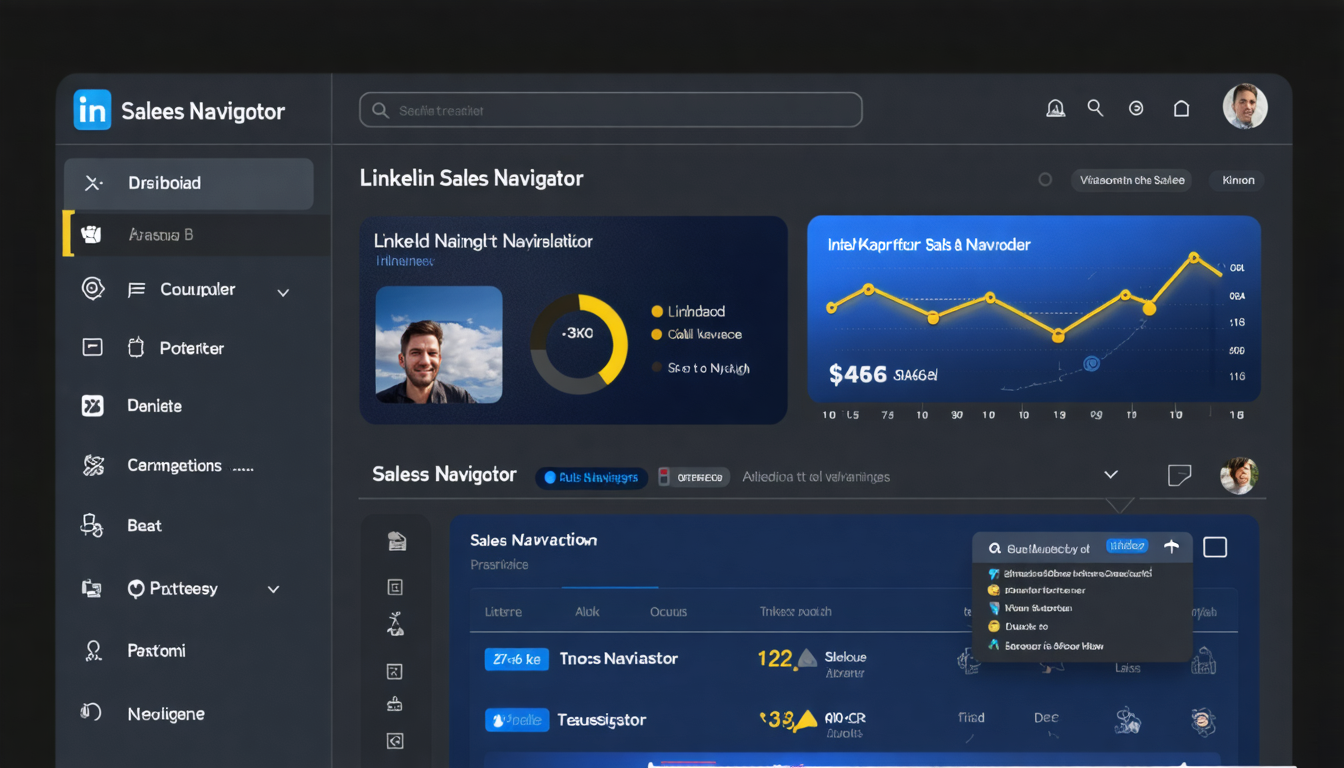Click the rightmost icon in the Teussigstor row
The width and height of the screenshot is (1344, 768).
point(1203,720)
